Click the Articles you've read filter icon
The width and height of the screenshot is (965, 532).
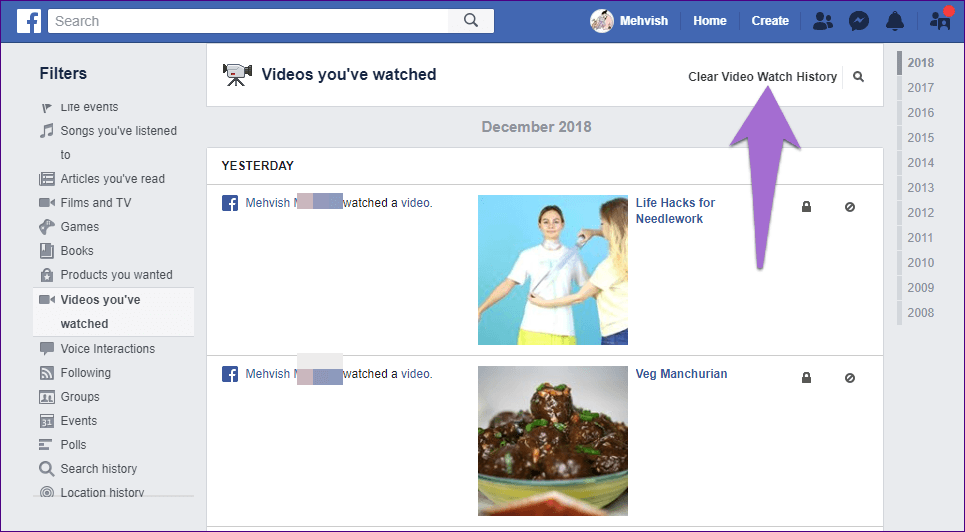47,179
